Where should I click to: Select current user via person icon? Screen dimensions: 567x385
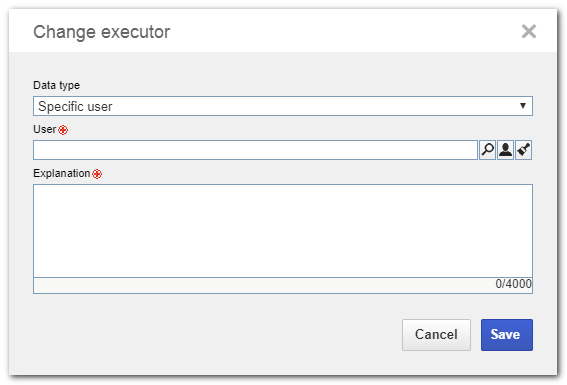click(505, 150)
